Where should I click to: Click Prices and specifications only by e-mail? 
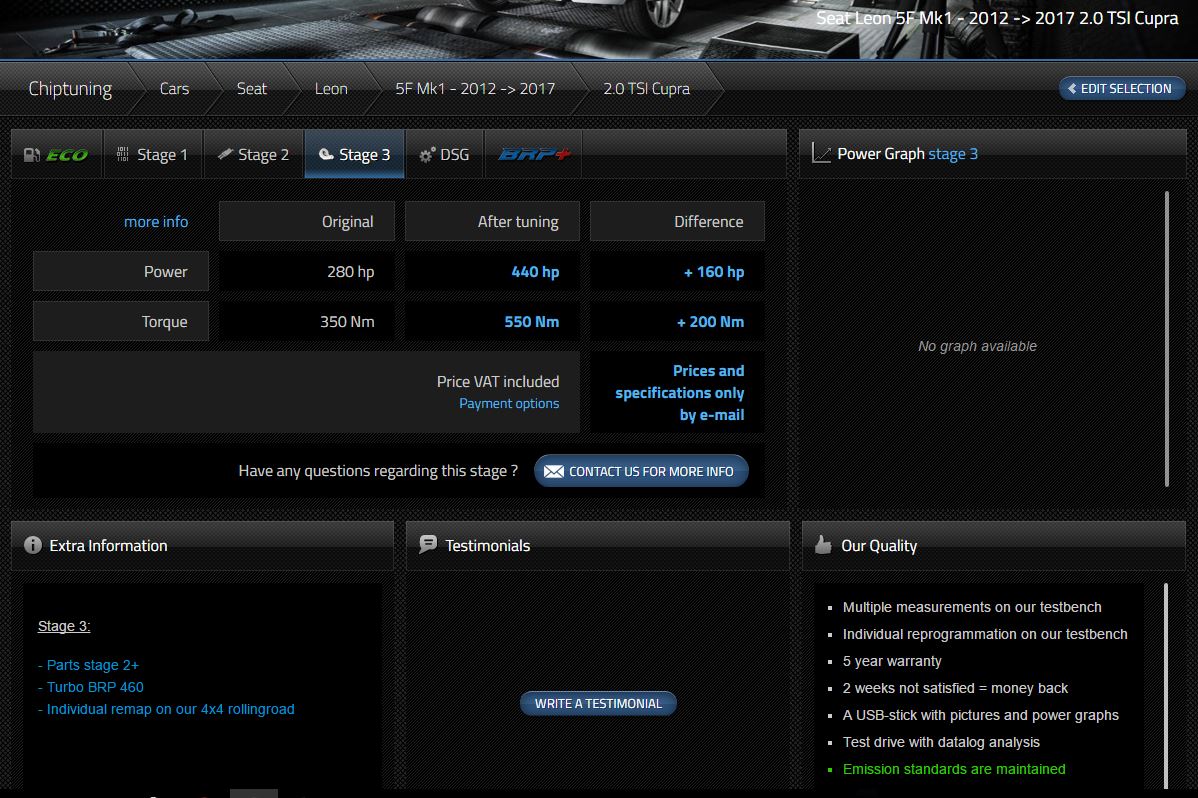[679, 393]
